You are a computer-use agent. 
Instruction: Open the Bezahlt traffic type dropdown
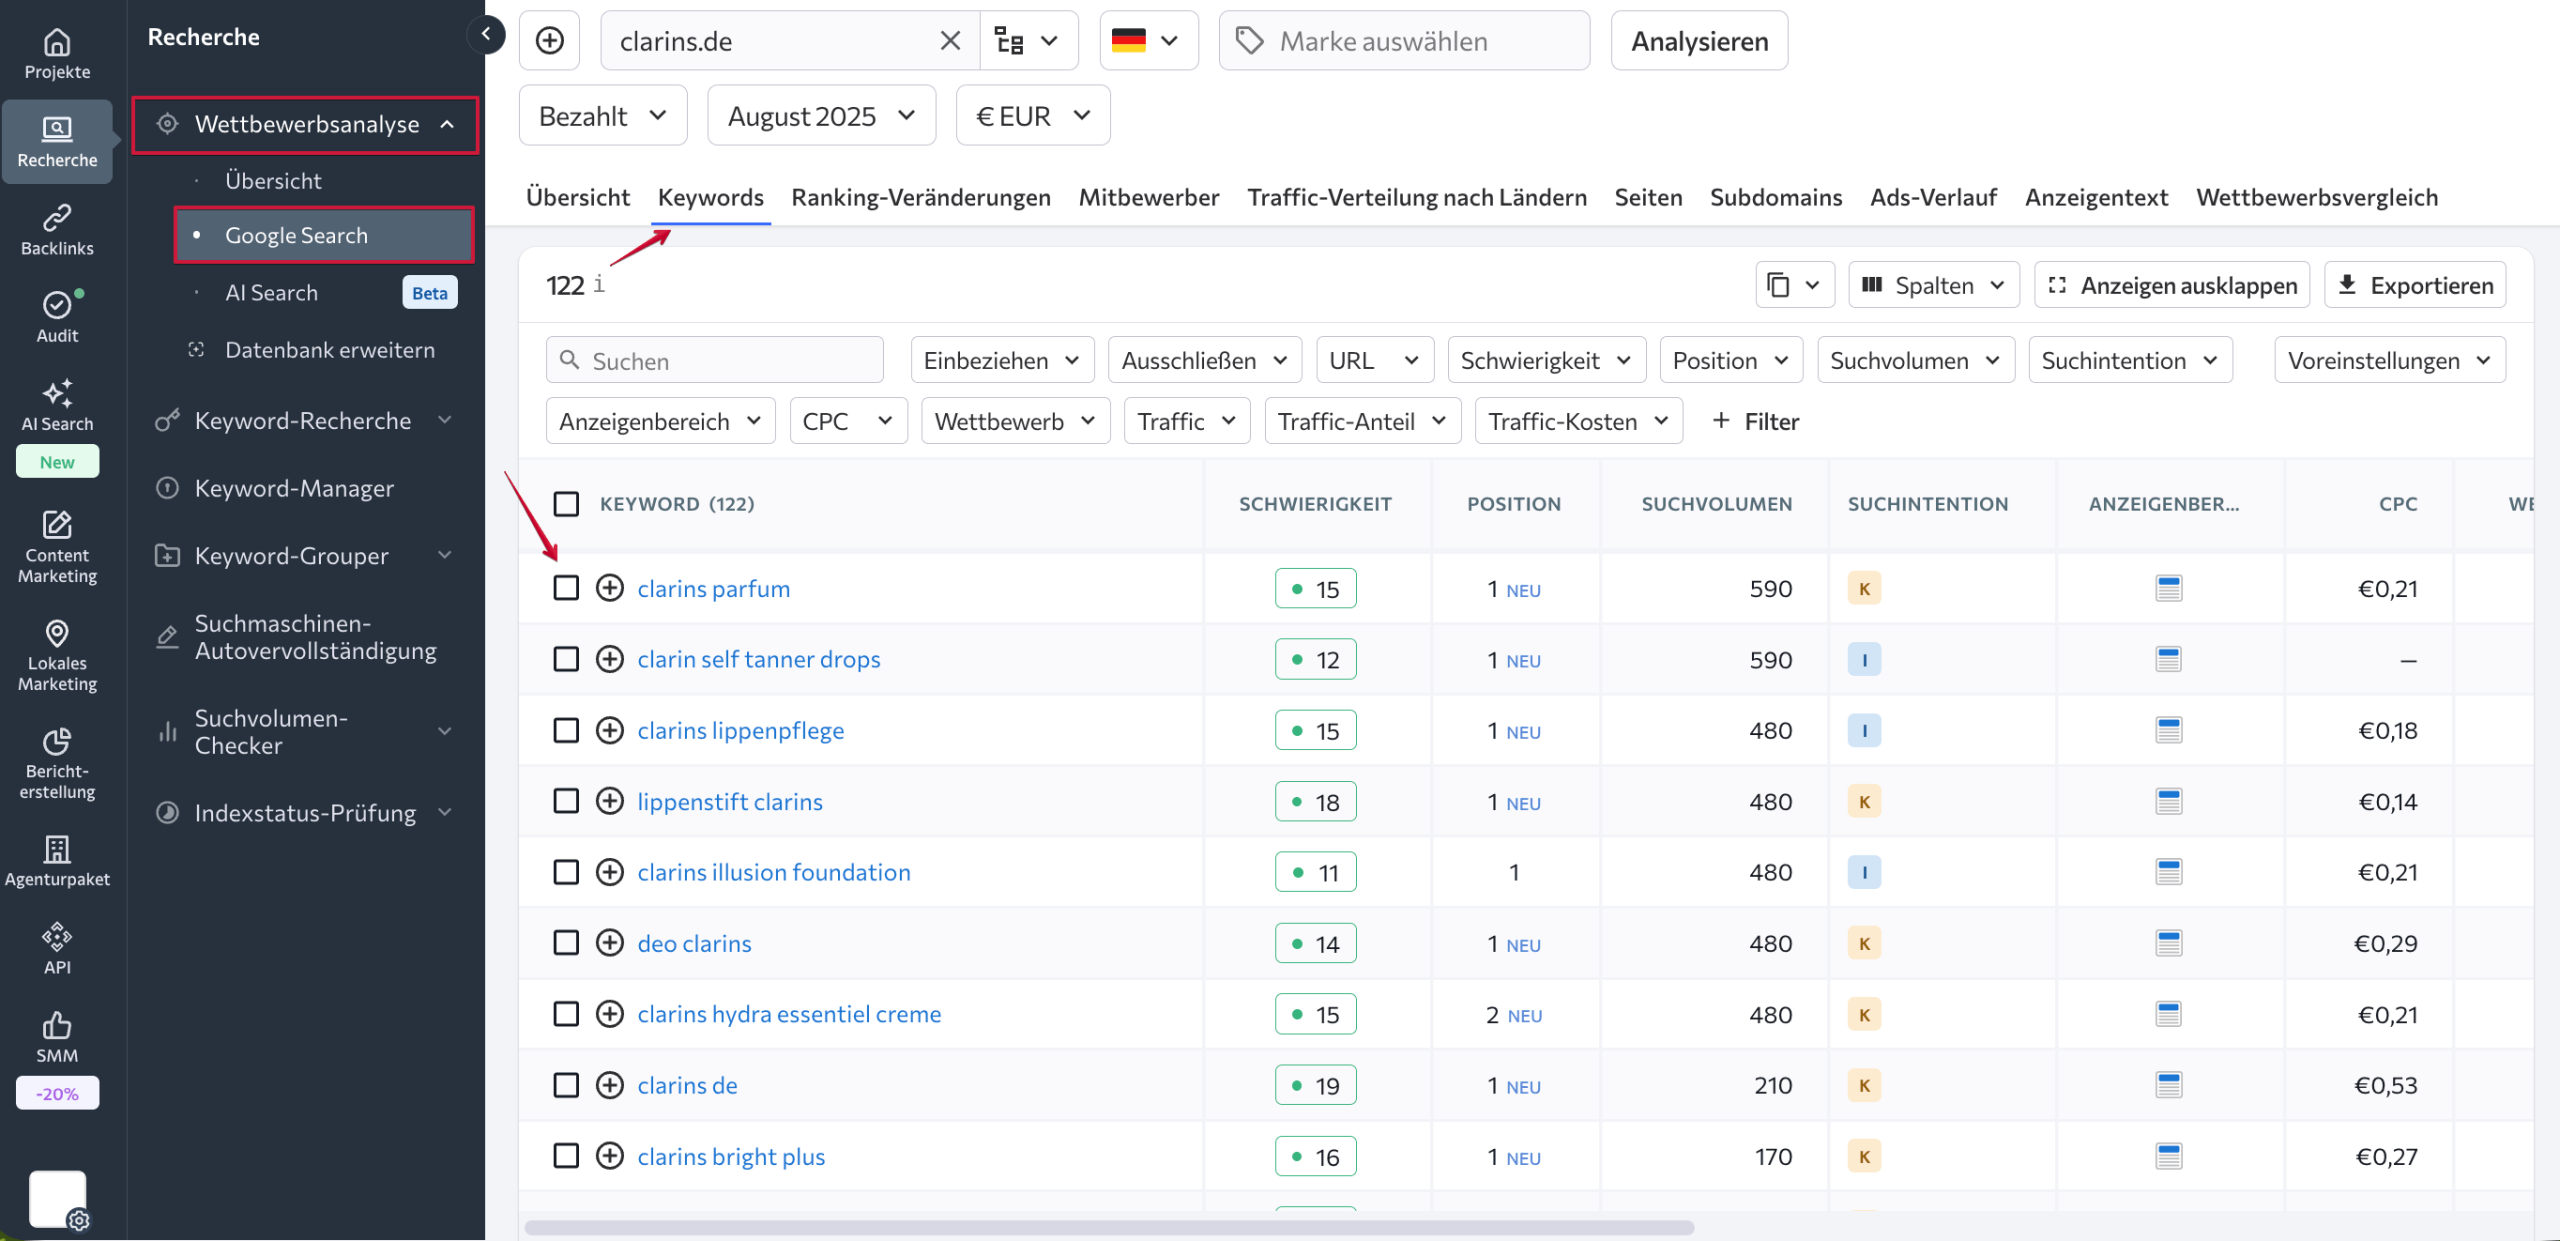603,116
